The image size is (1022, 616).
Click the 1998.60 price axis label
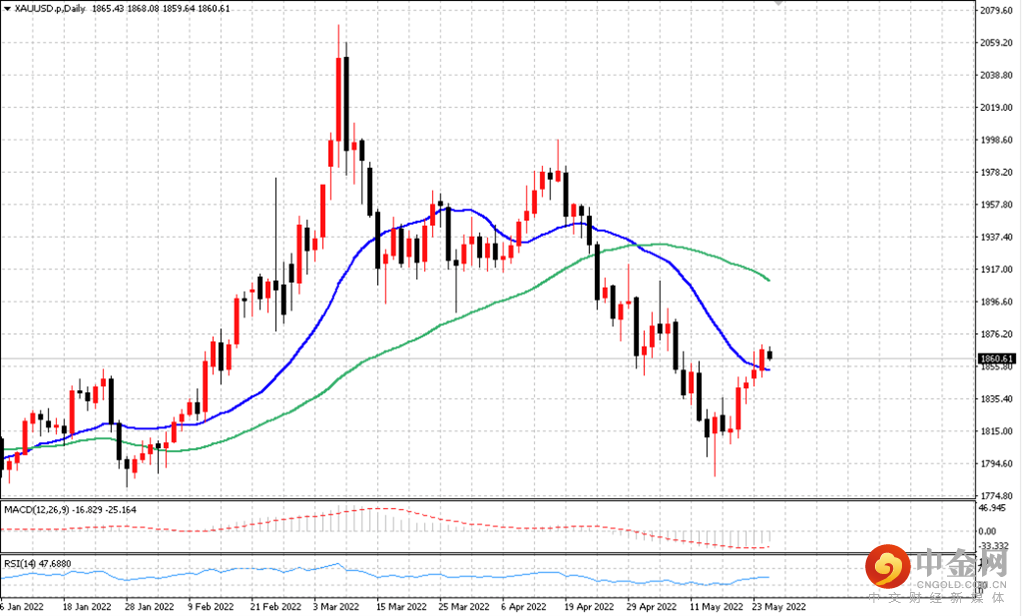coord(997,139)
